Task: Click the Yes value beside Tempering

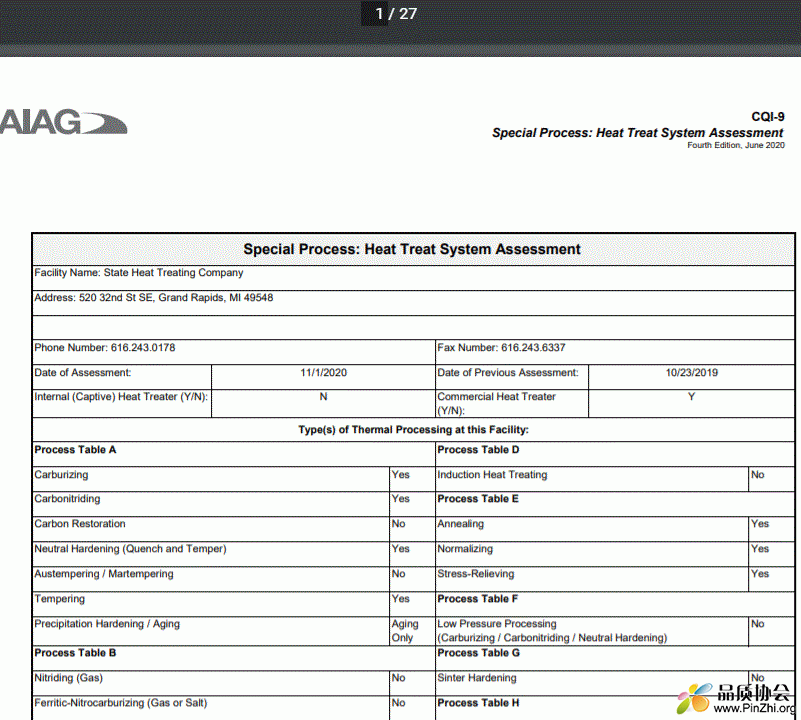Action: pyautogui.click(x=400, y=599)
